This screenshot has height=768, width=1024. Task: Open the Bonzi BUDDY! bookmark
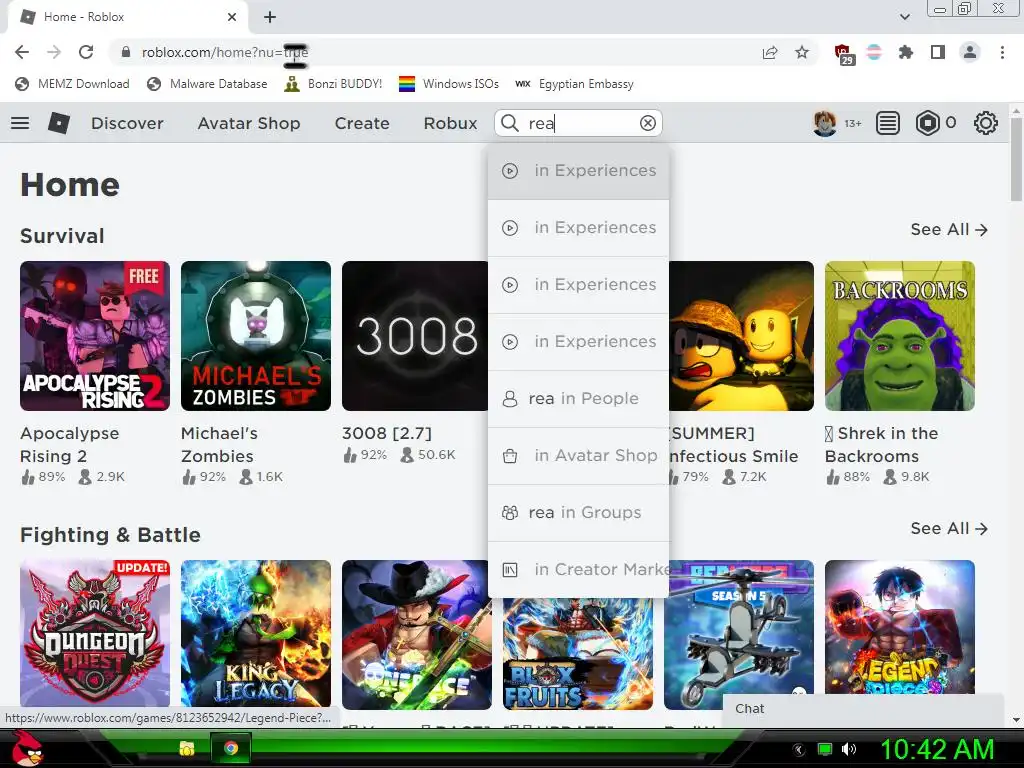(x=333, y=84)
